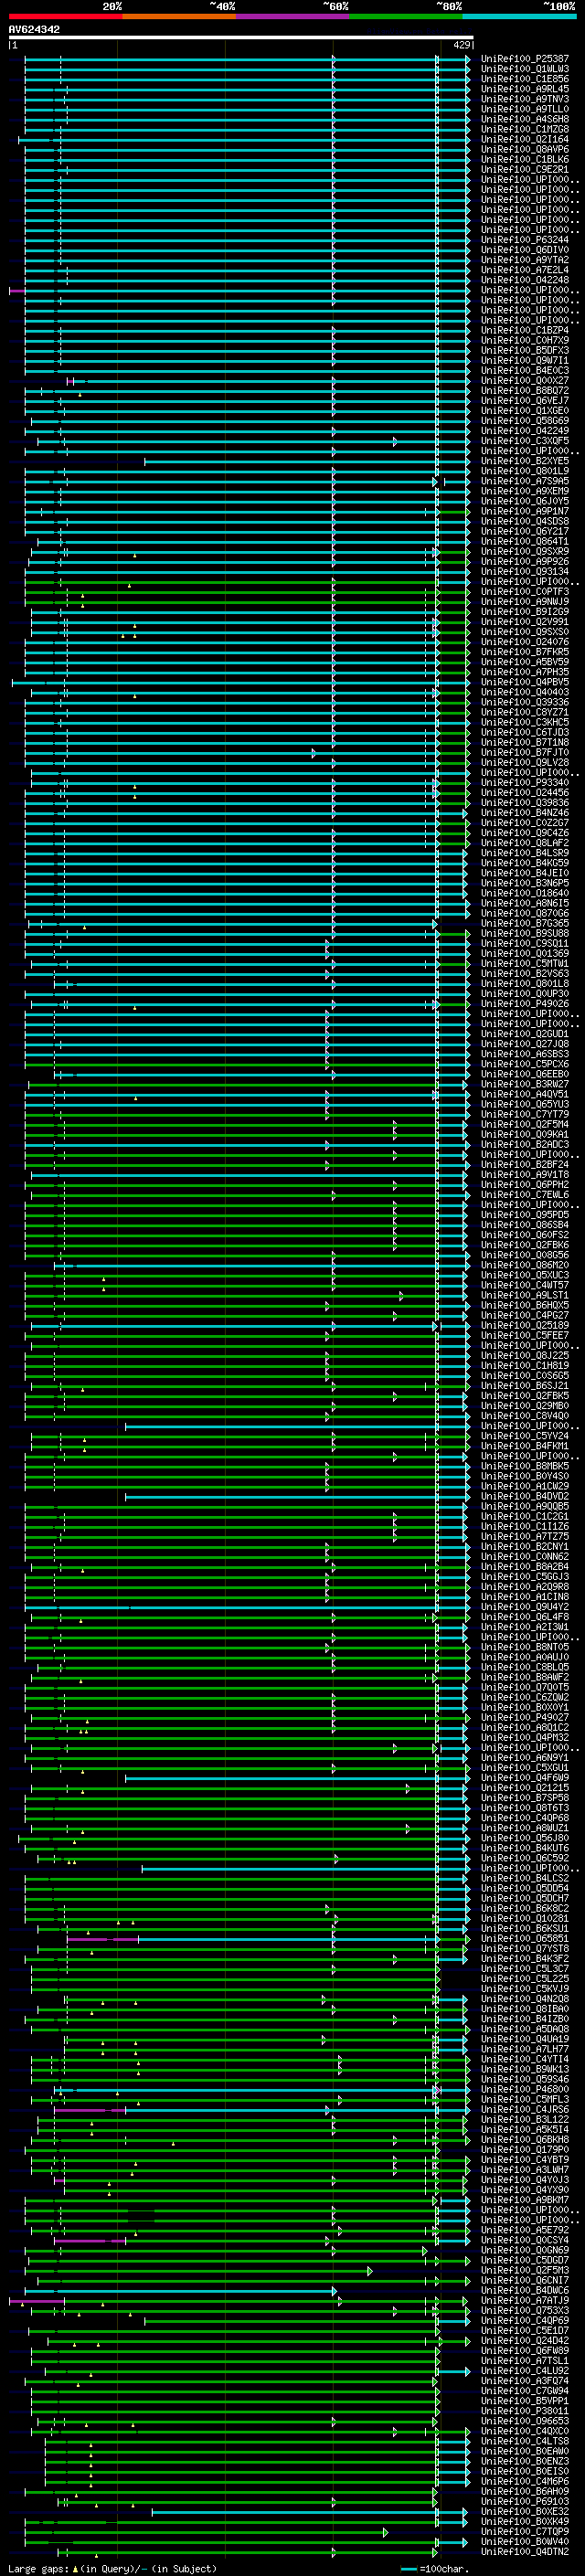Open hit UniRef100_C1E856
The width and height of the screenshot is (585, 2576).
(x=525, y=79)
